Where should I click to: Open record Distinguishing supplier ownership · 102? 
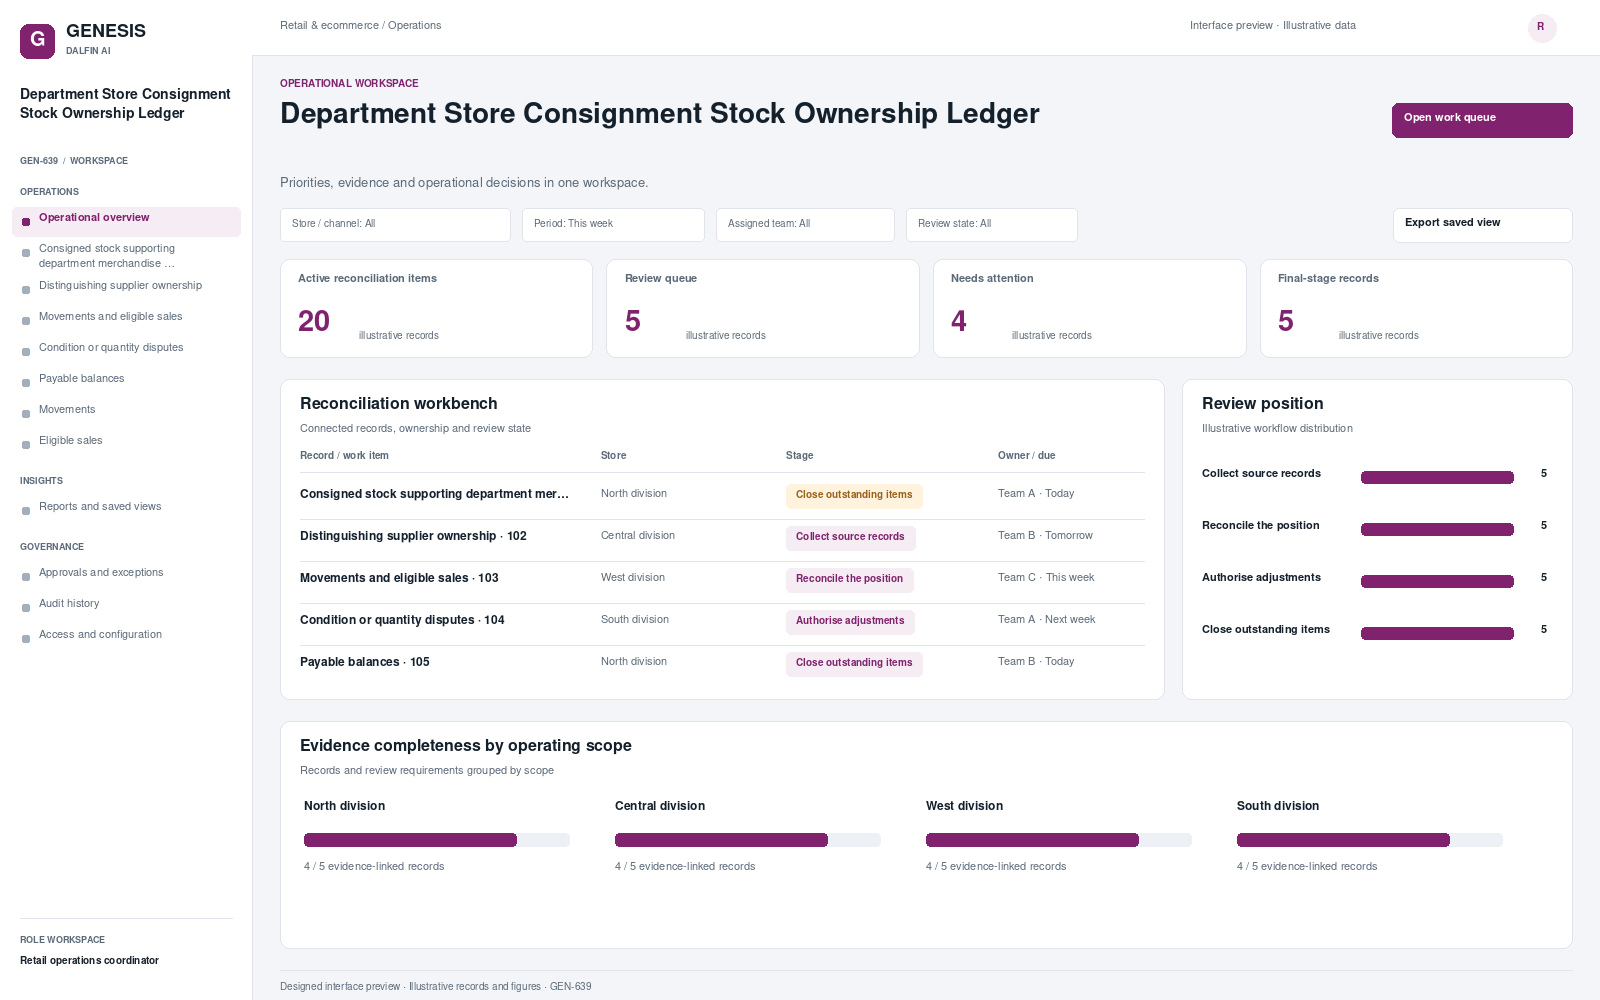tap(413, 536)
